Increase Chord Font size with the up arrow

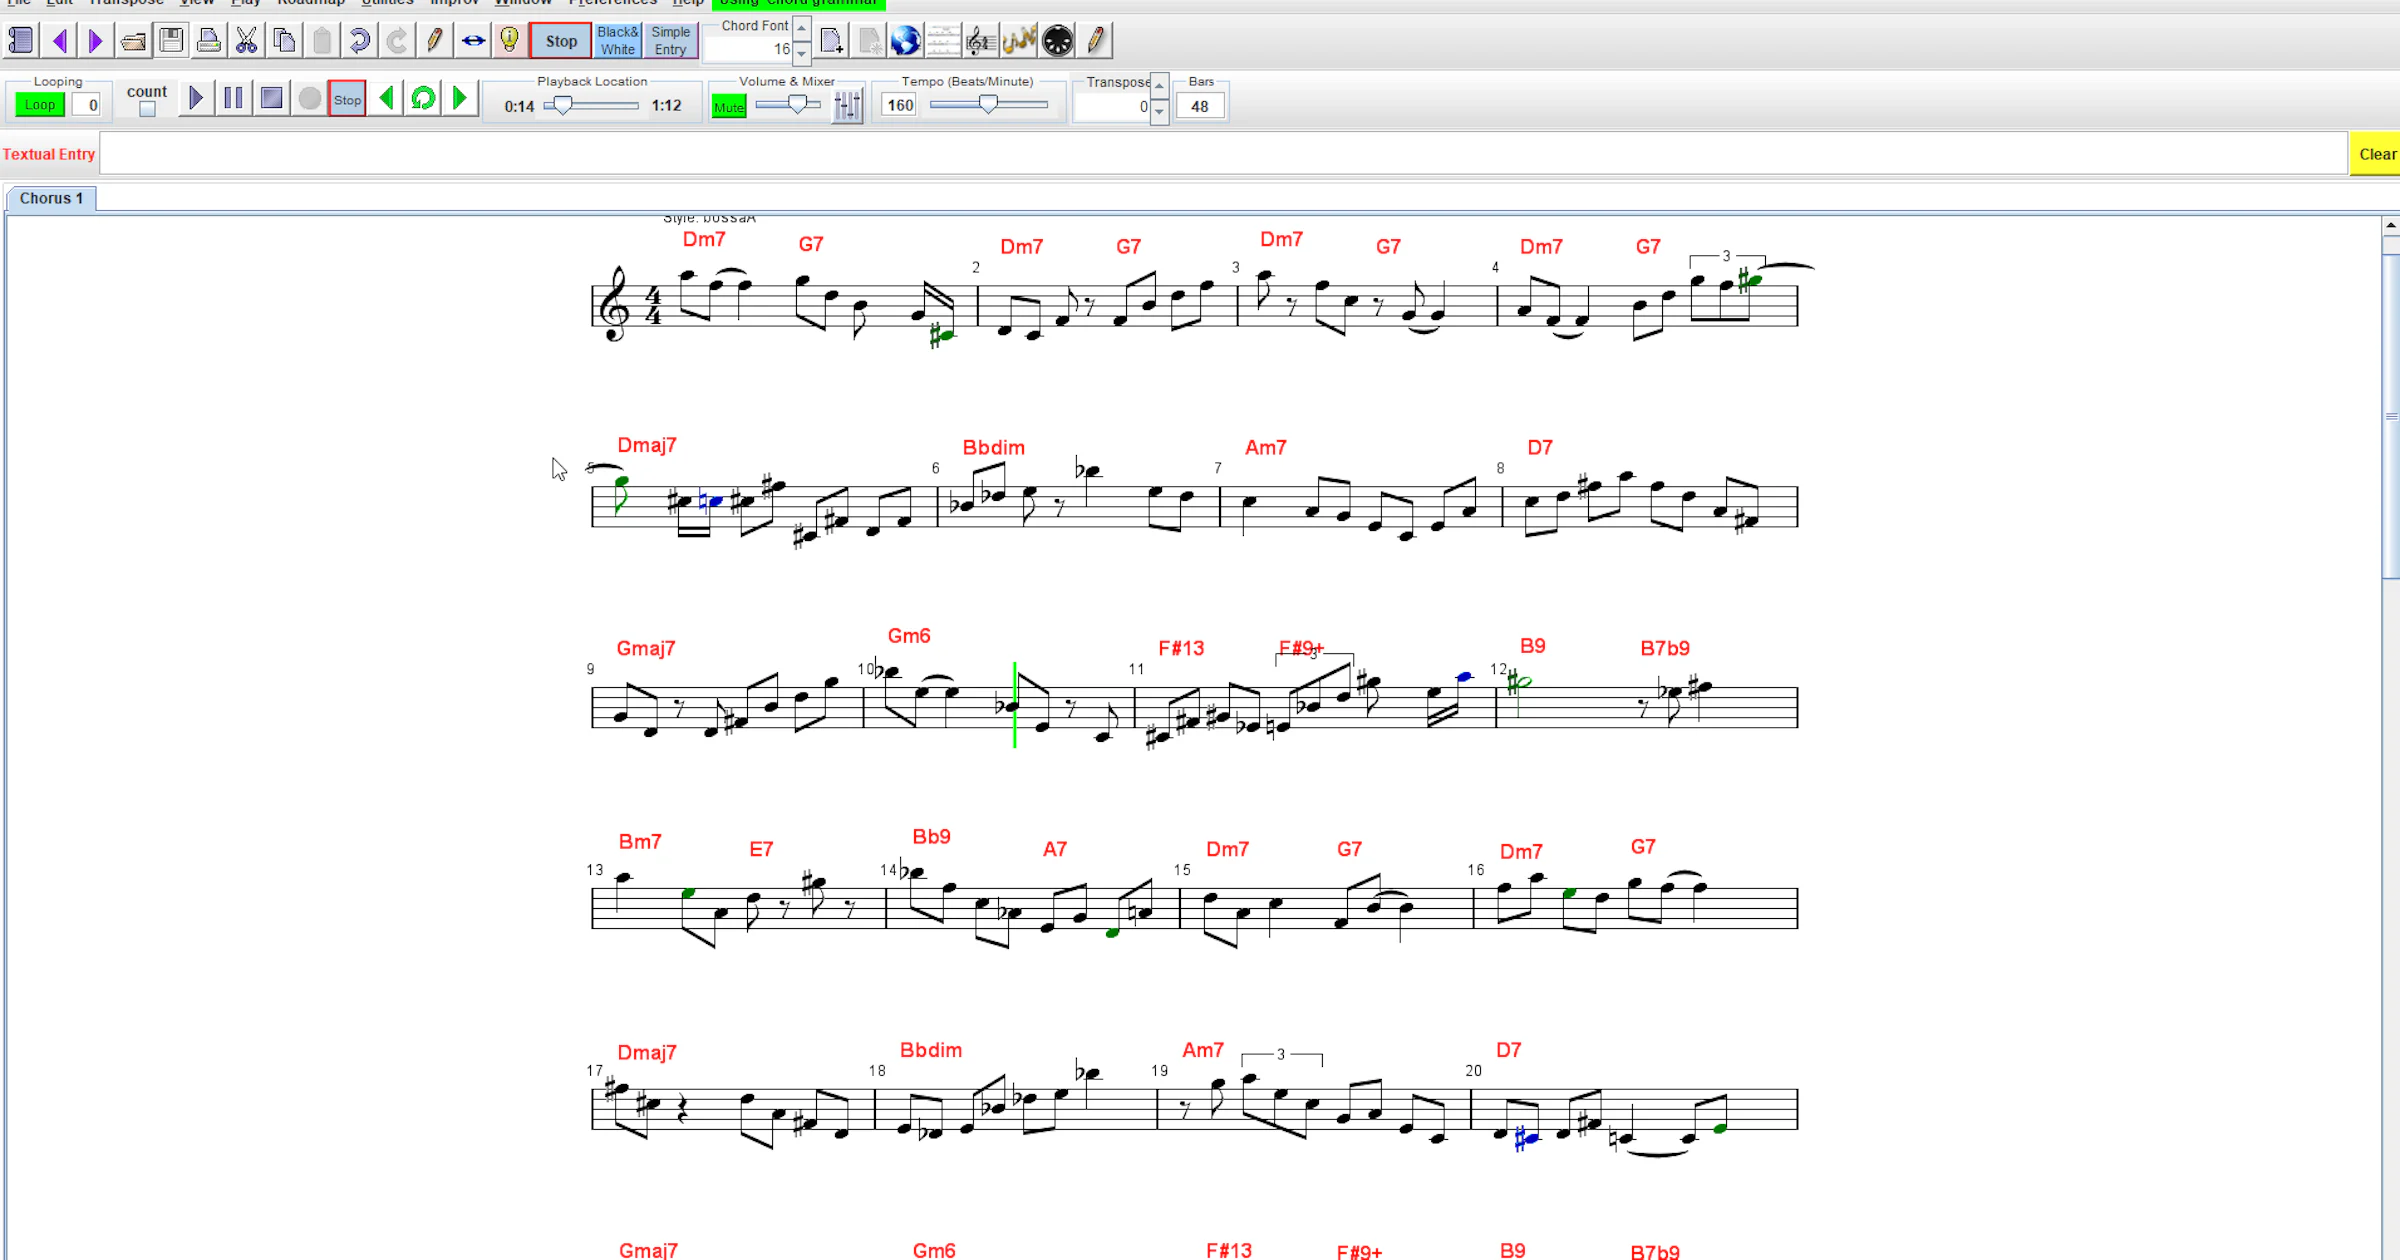[x=802, y=28]
